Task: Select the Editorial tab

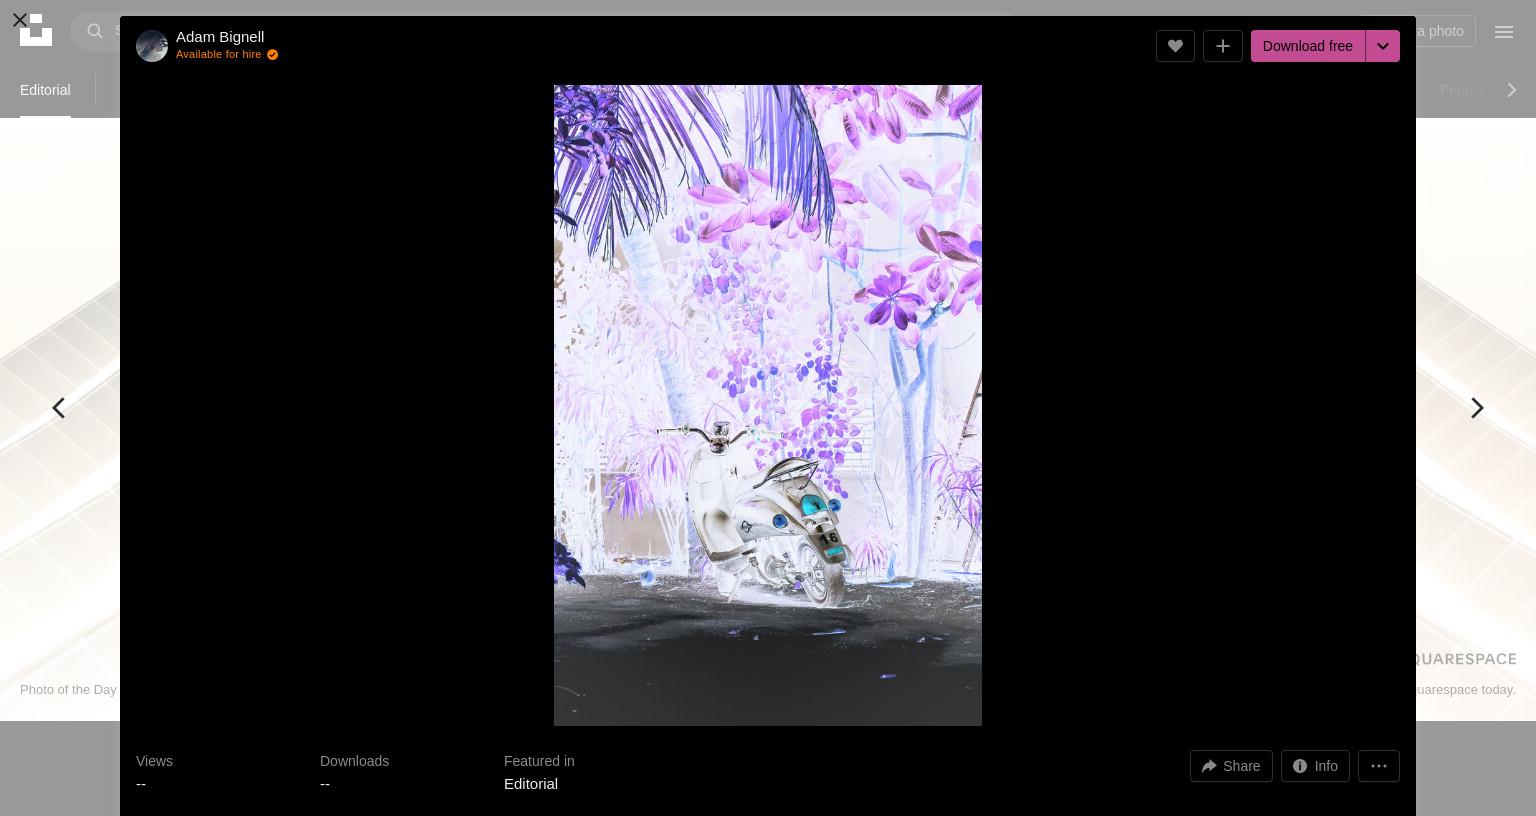Action: 45,90
